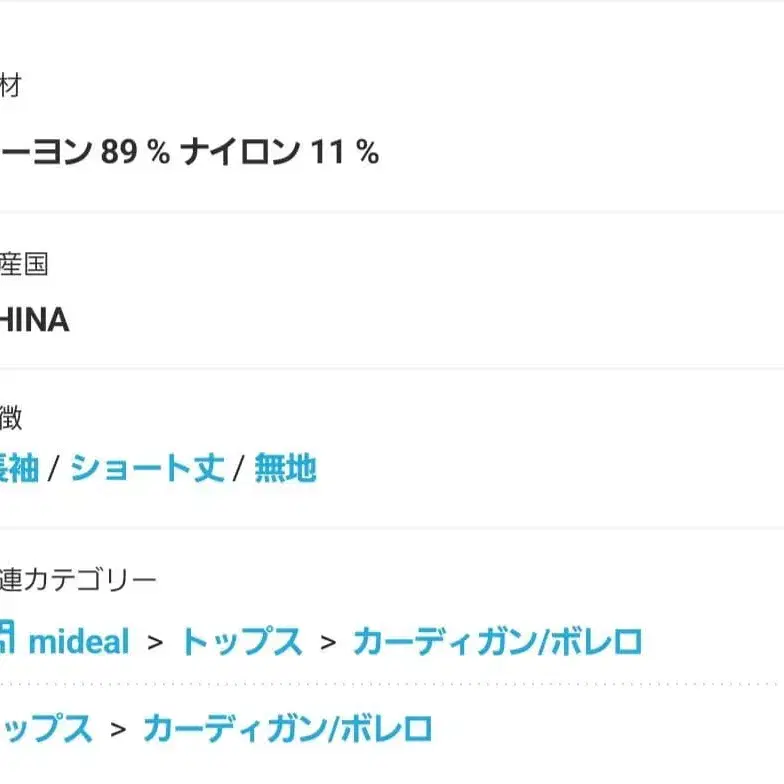
Task: Open トップス link in the bottom category row
Action: 45,728
